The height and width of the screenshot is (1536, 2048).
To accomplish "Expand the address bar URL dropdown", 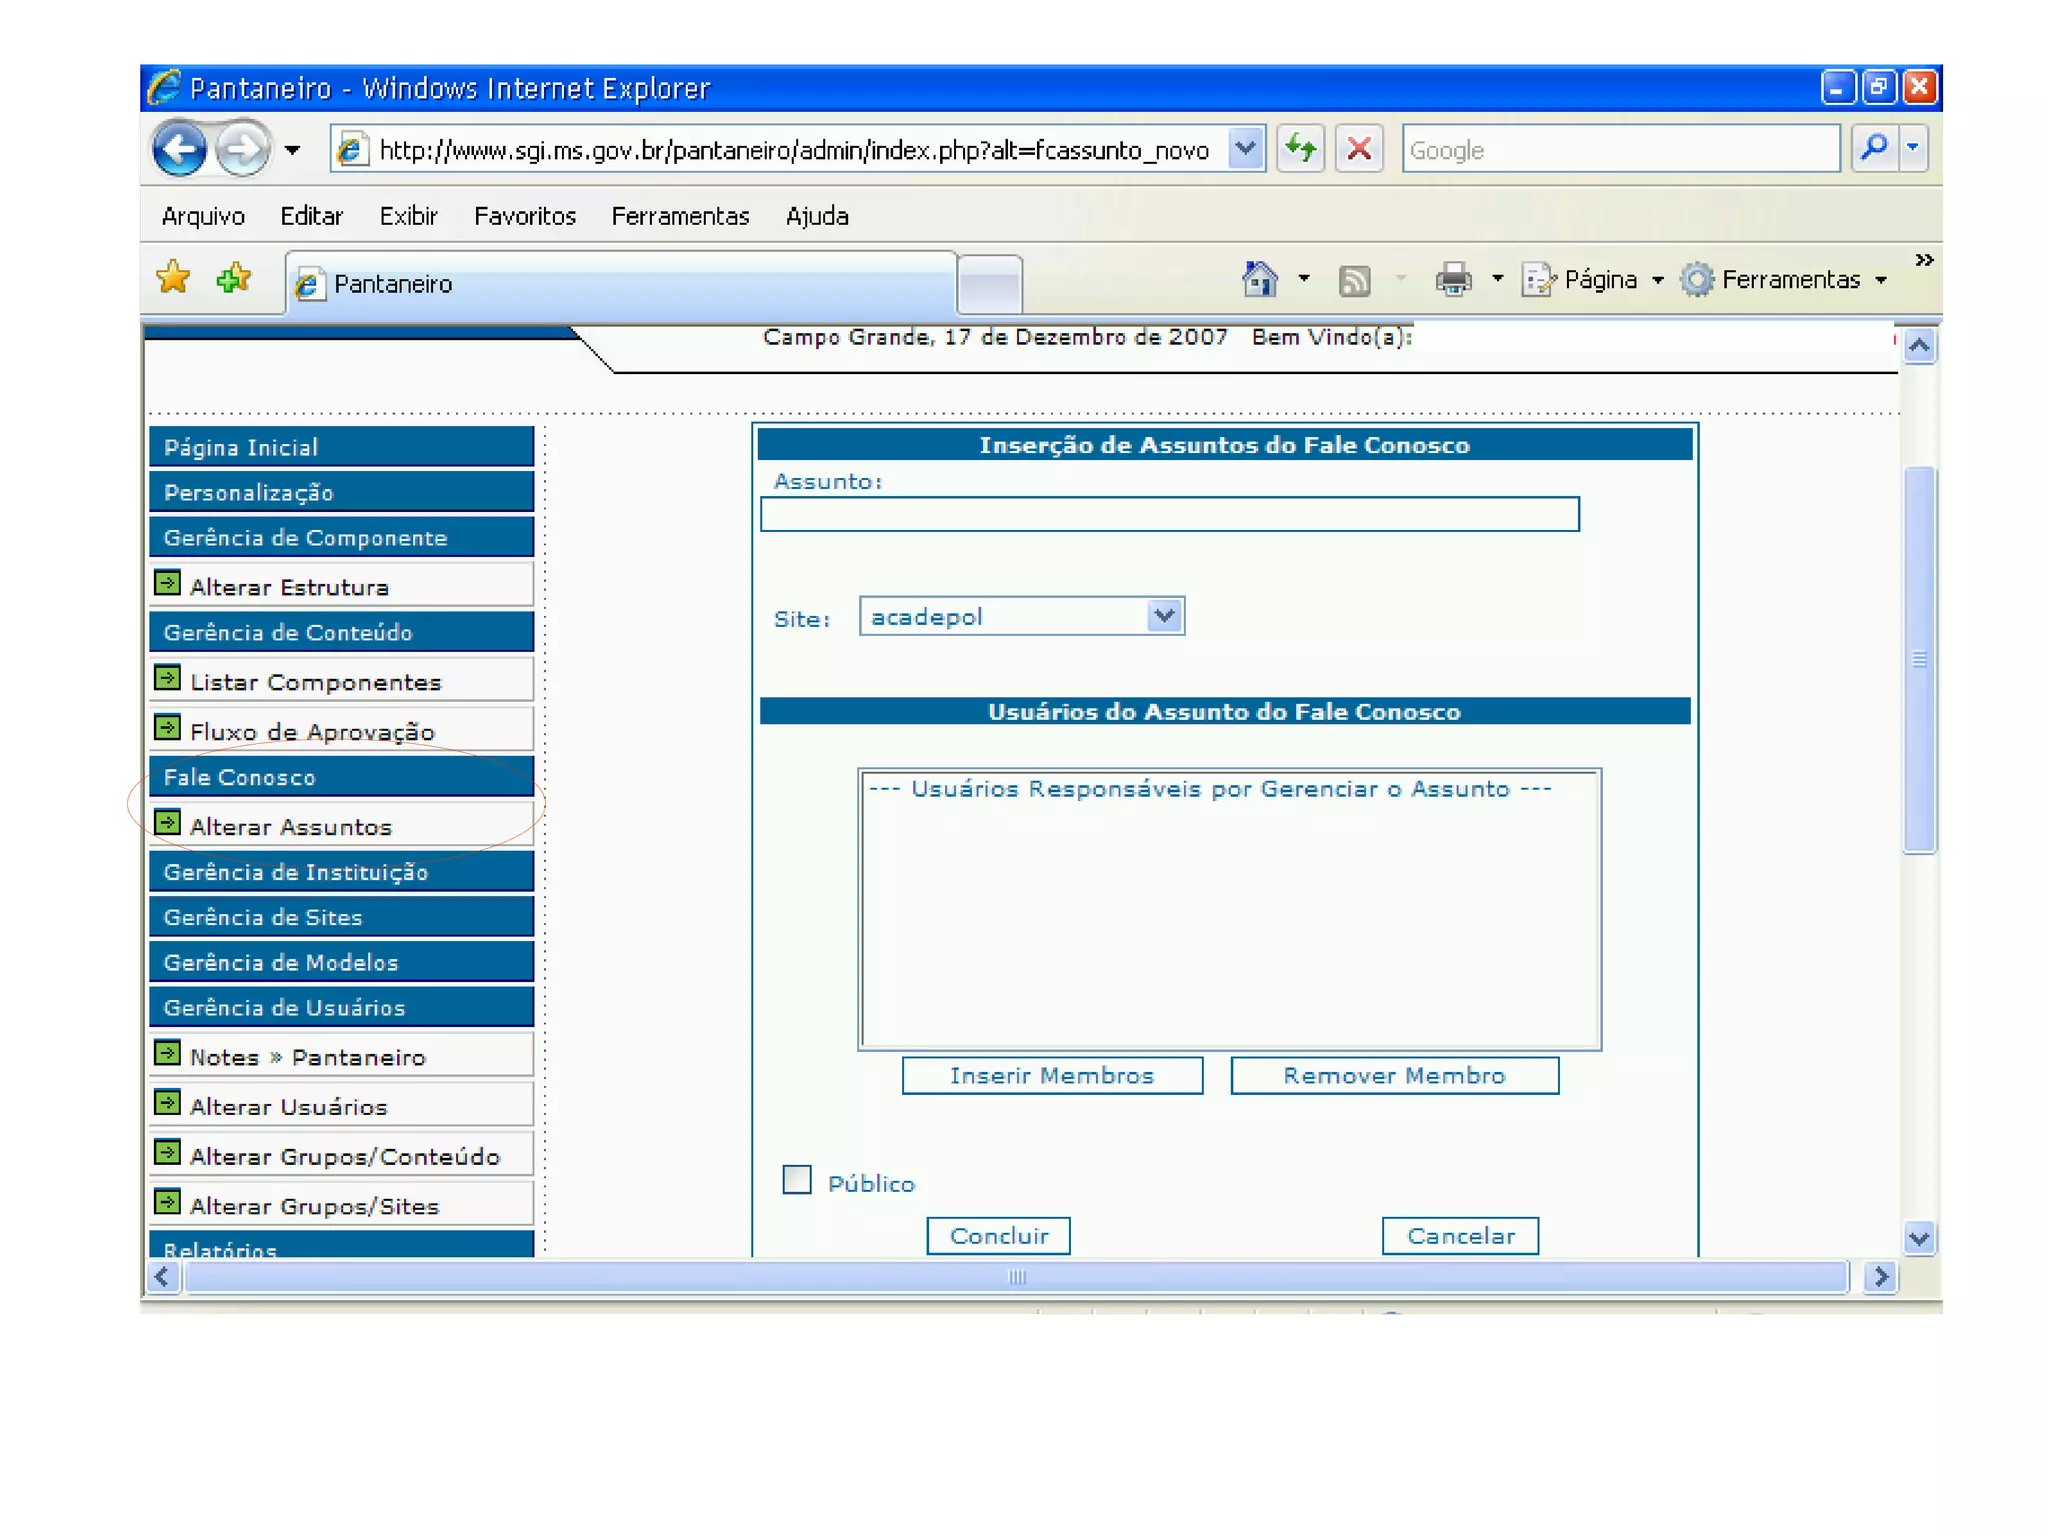I will (1245, 150).
